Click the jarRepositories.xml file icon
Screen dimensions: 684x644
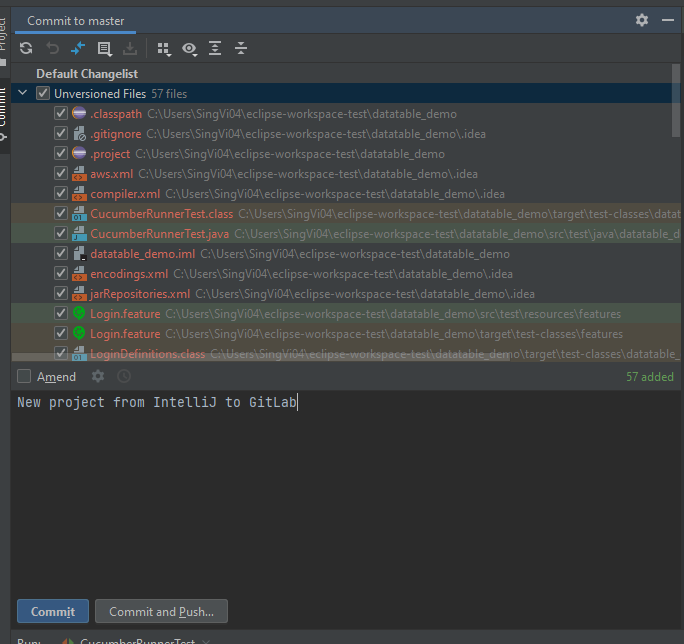click(x=79, y=294)
